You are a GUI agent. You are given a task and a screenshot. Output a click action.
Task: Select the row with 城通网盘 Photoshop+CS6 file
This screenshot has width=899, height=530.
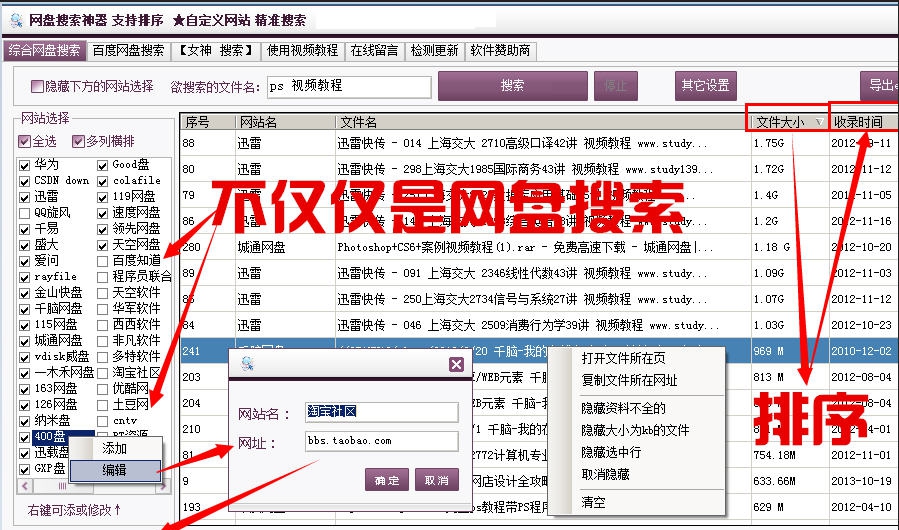(x=539, y=247)
